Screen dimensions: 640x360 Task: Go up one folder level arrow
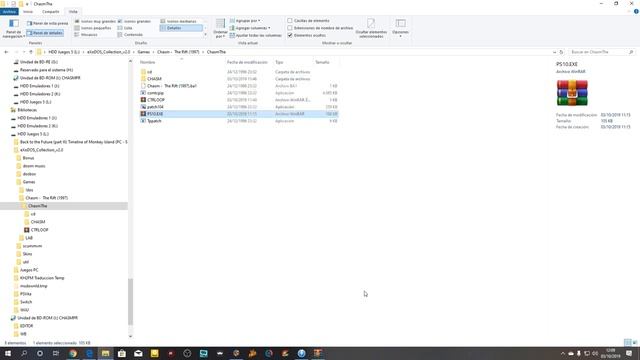click(31, 52)
